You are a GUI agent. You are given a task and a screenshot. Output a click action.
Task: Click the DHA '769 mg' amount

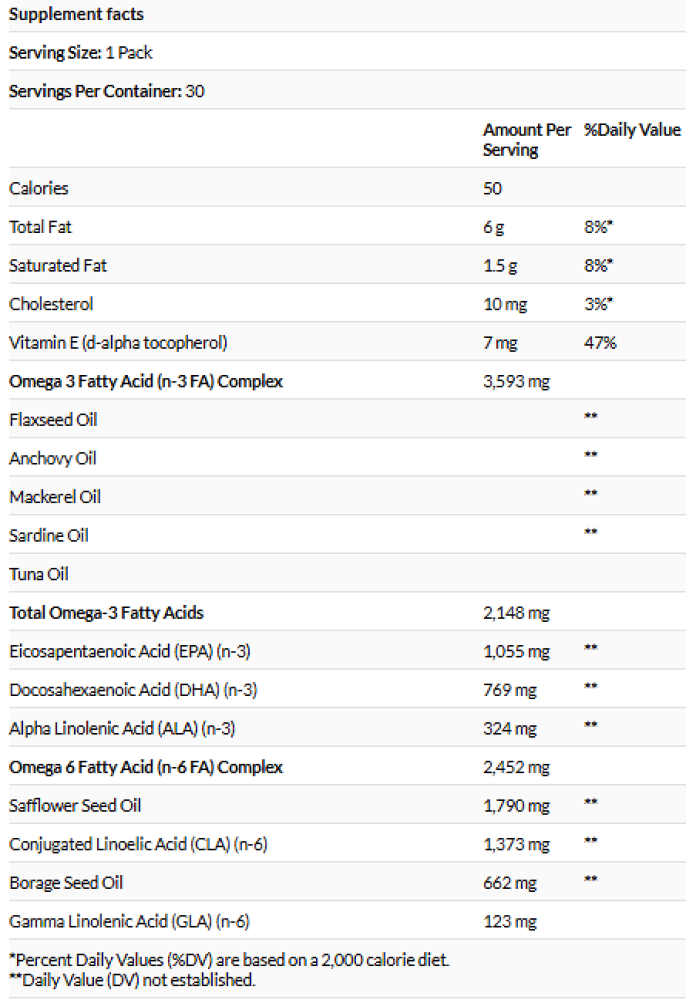pyautogui.click(x=510, y=690)
